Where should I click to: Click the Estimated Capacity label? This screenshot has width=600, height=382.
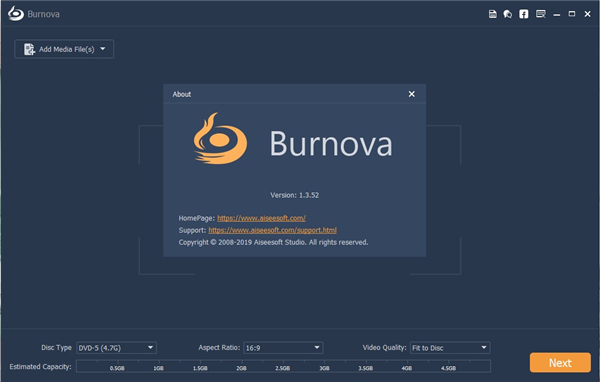pos(40,367)
